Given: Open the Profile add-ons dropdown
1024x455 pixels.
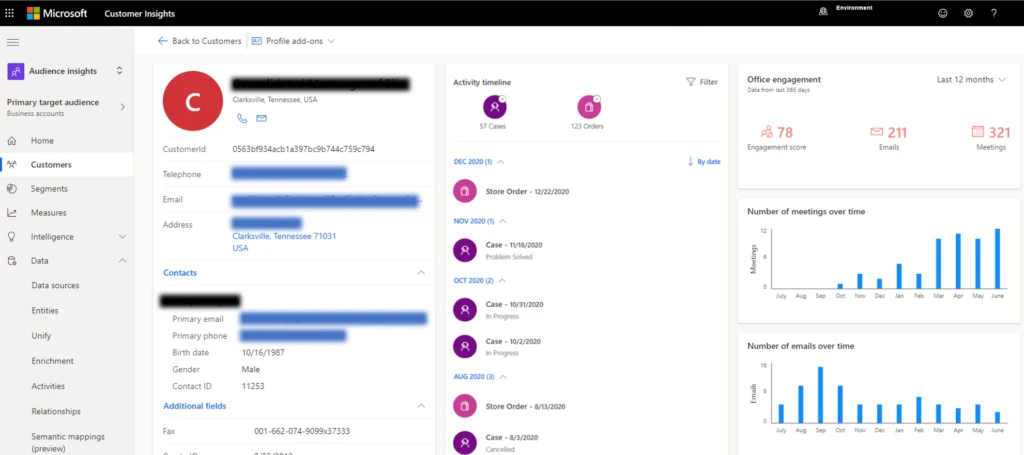Looking at the screenshot, I should pos(293,40).
